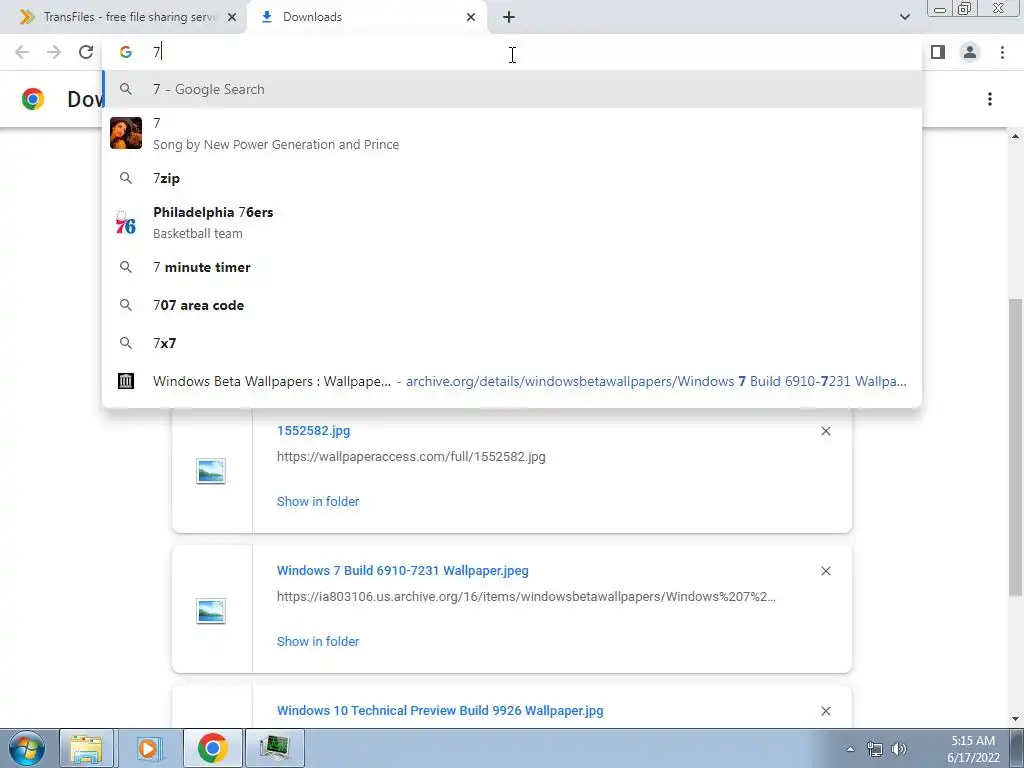Open the Windows Start button

point(26,748)
